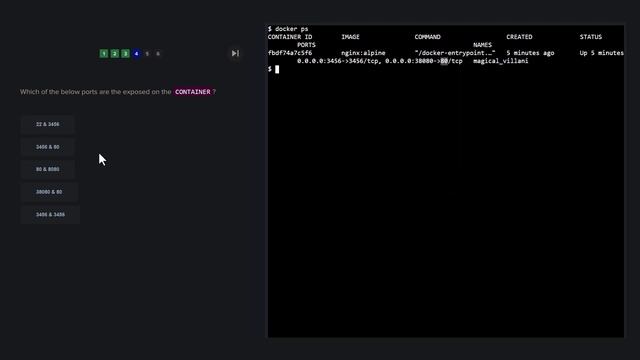Click port mapping 0.0.0.0:3456->3456/tcp
Image resolution: width=640 pixels, height=360 pixels.
tap(338, 61)
